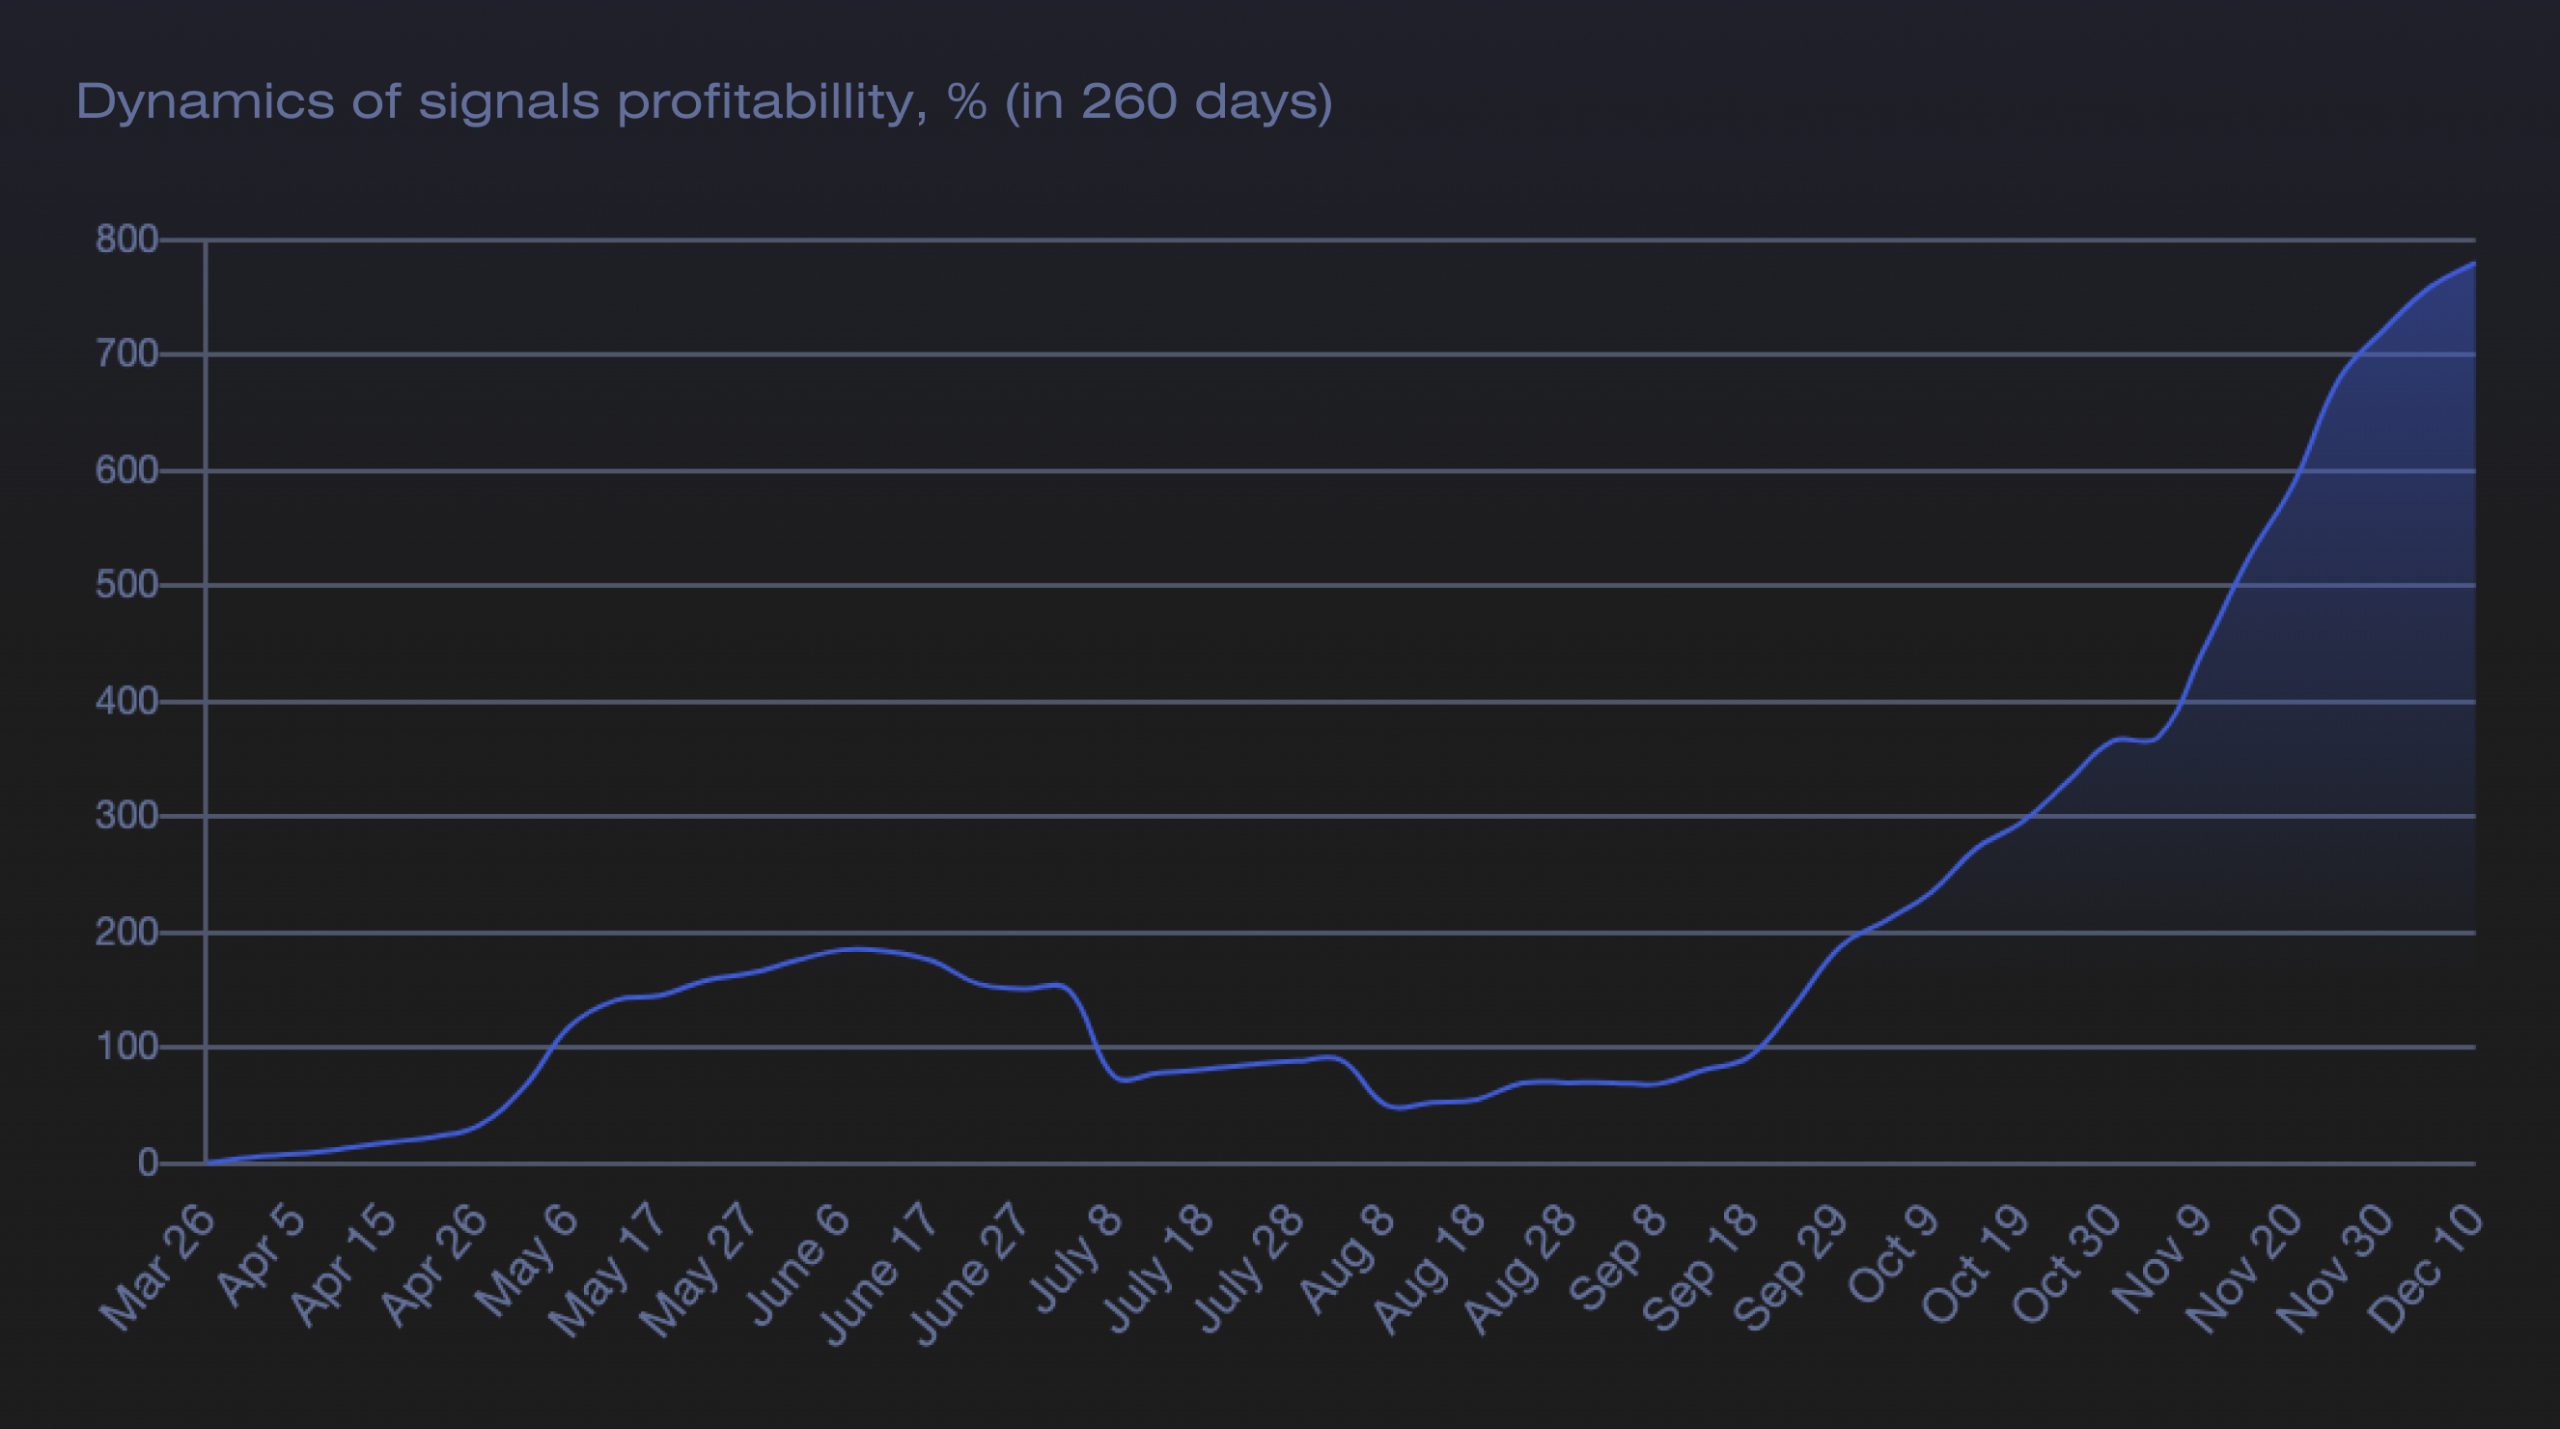
Task: Click the x-axis label Nov 20
Action: pyautogui.click(x=2245, y=1267)
